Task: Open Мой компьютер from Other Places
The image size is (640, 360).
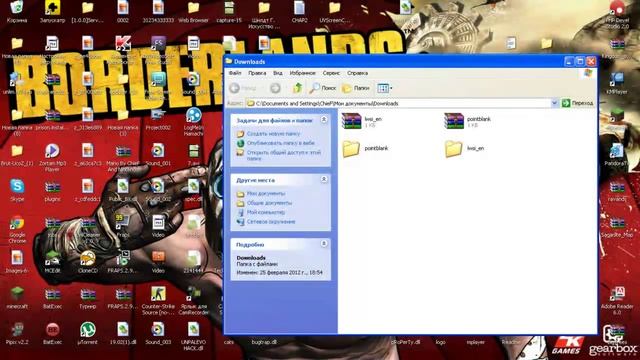Action: click(x=266, y=212)
